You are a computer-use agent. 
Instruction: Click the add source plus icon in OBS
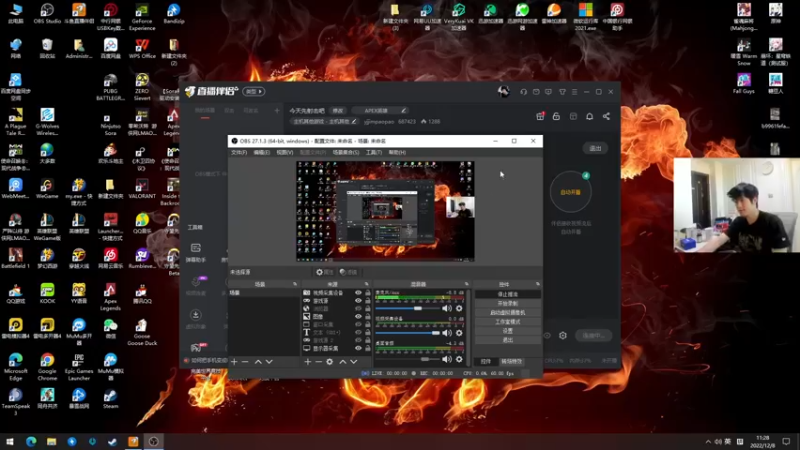[x=308, y=362]
